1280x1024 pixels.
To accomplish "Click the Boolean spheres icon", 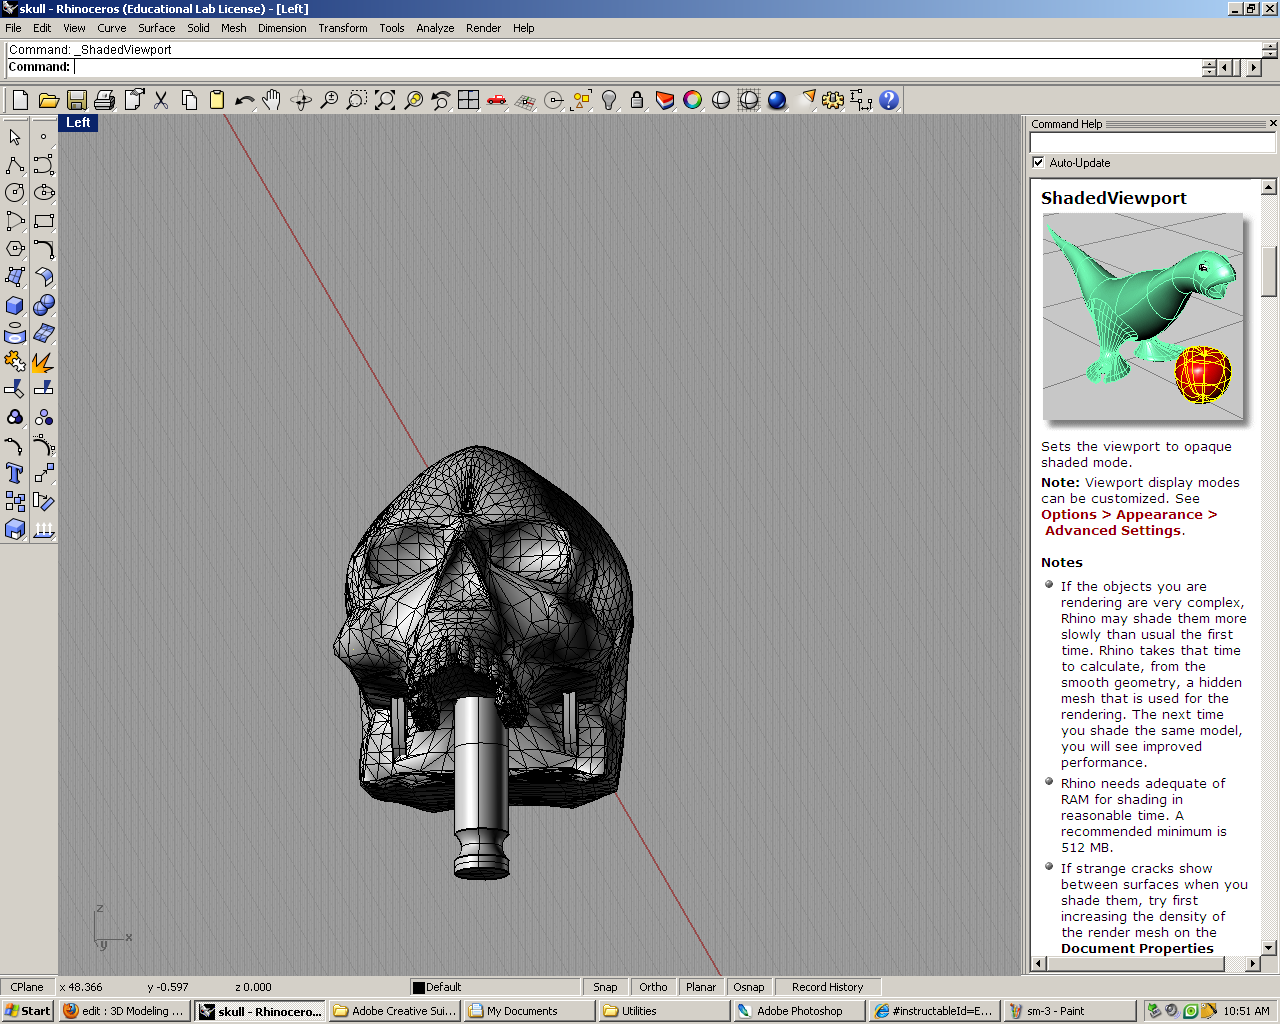I will [x=44, y=305].
